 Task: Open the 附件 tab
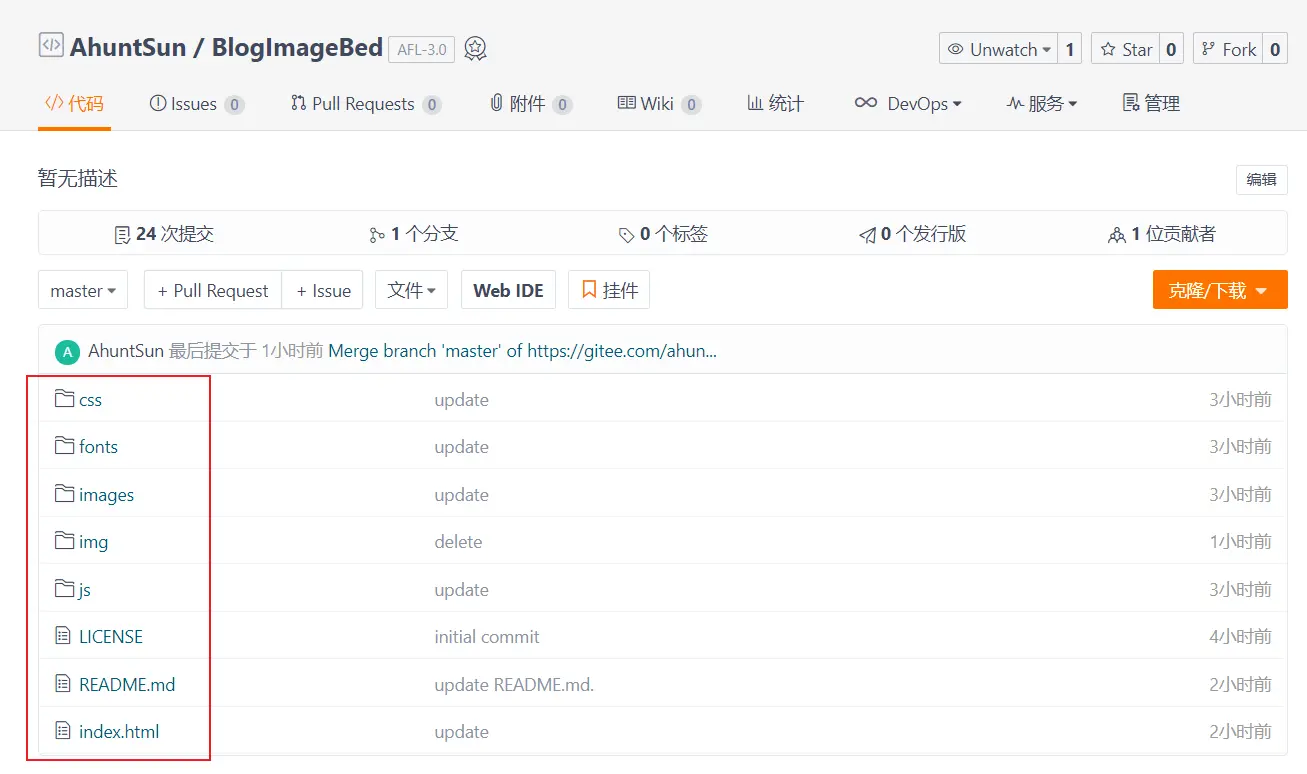(530, 104)
